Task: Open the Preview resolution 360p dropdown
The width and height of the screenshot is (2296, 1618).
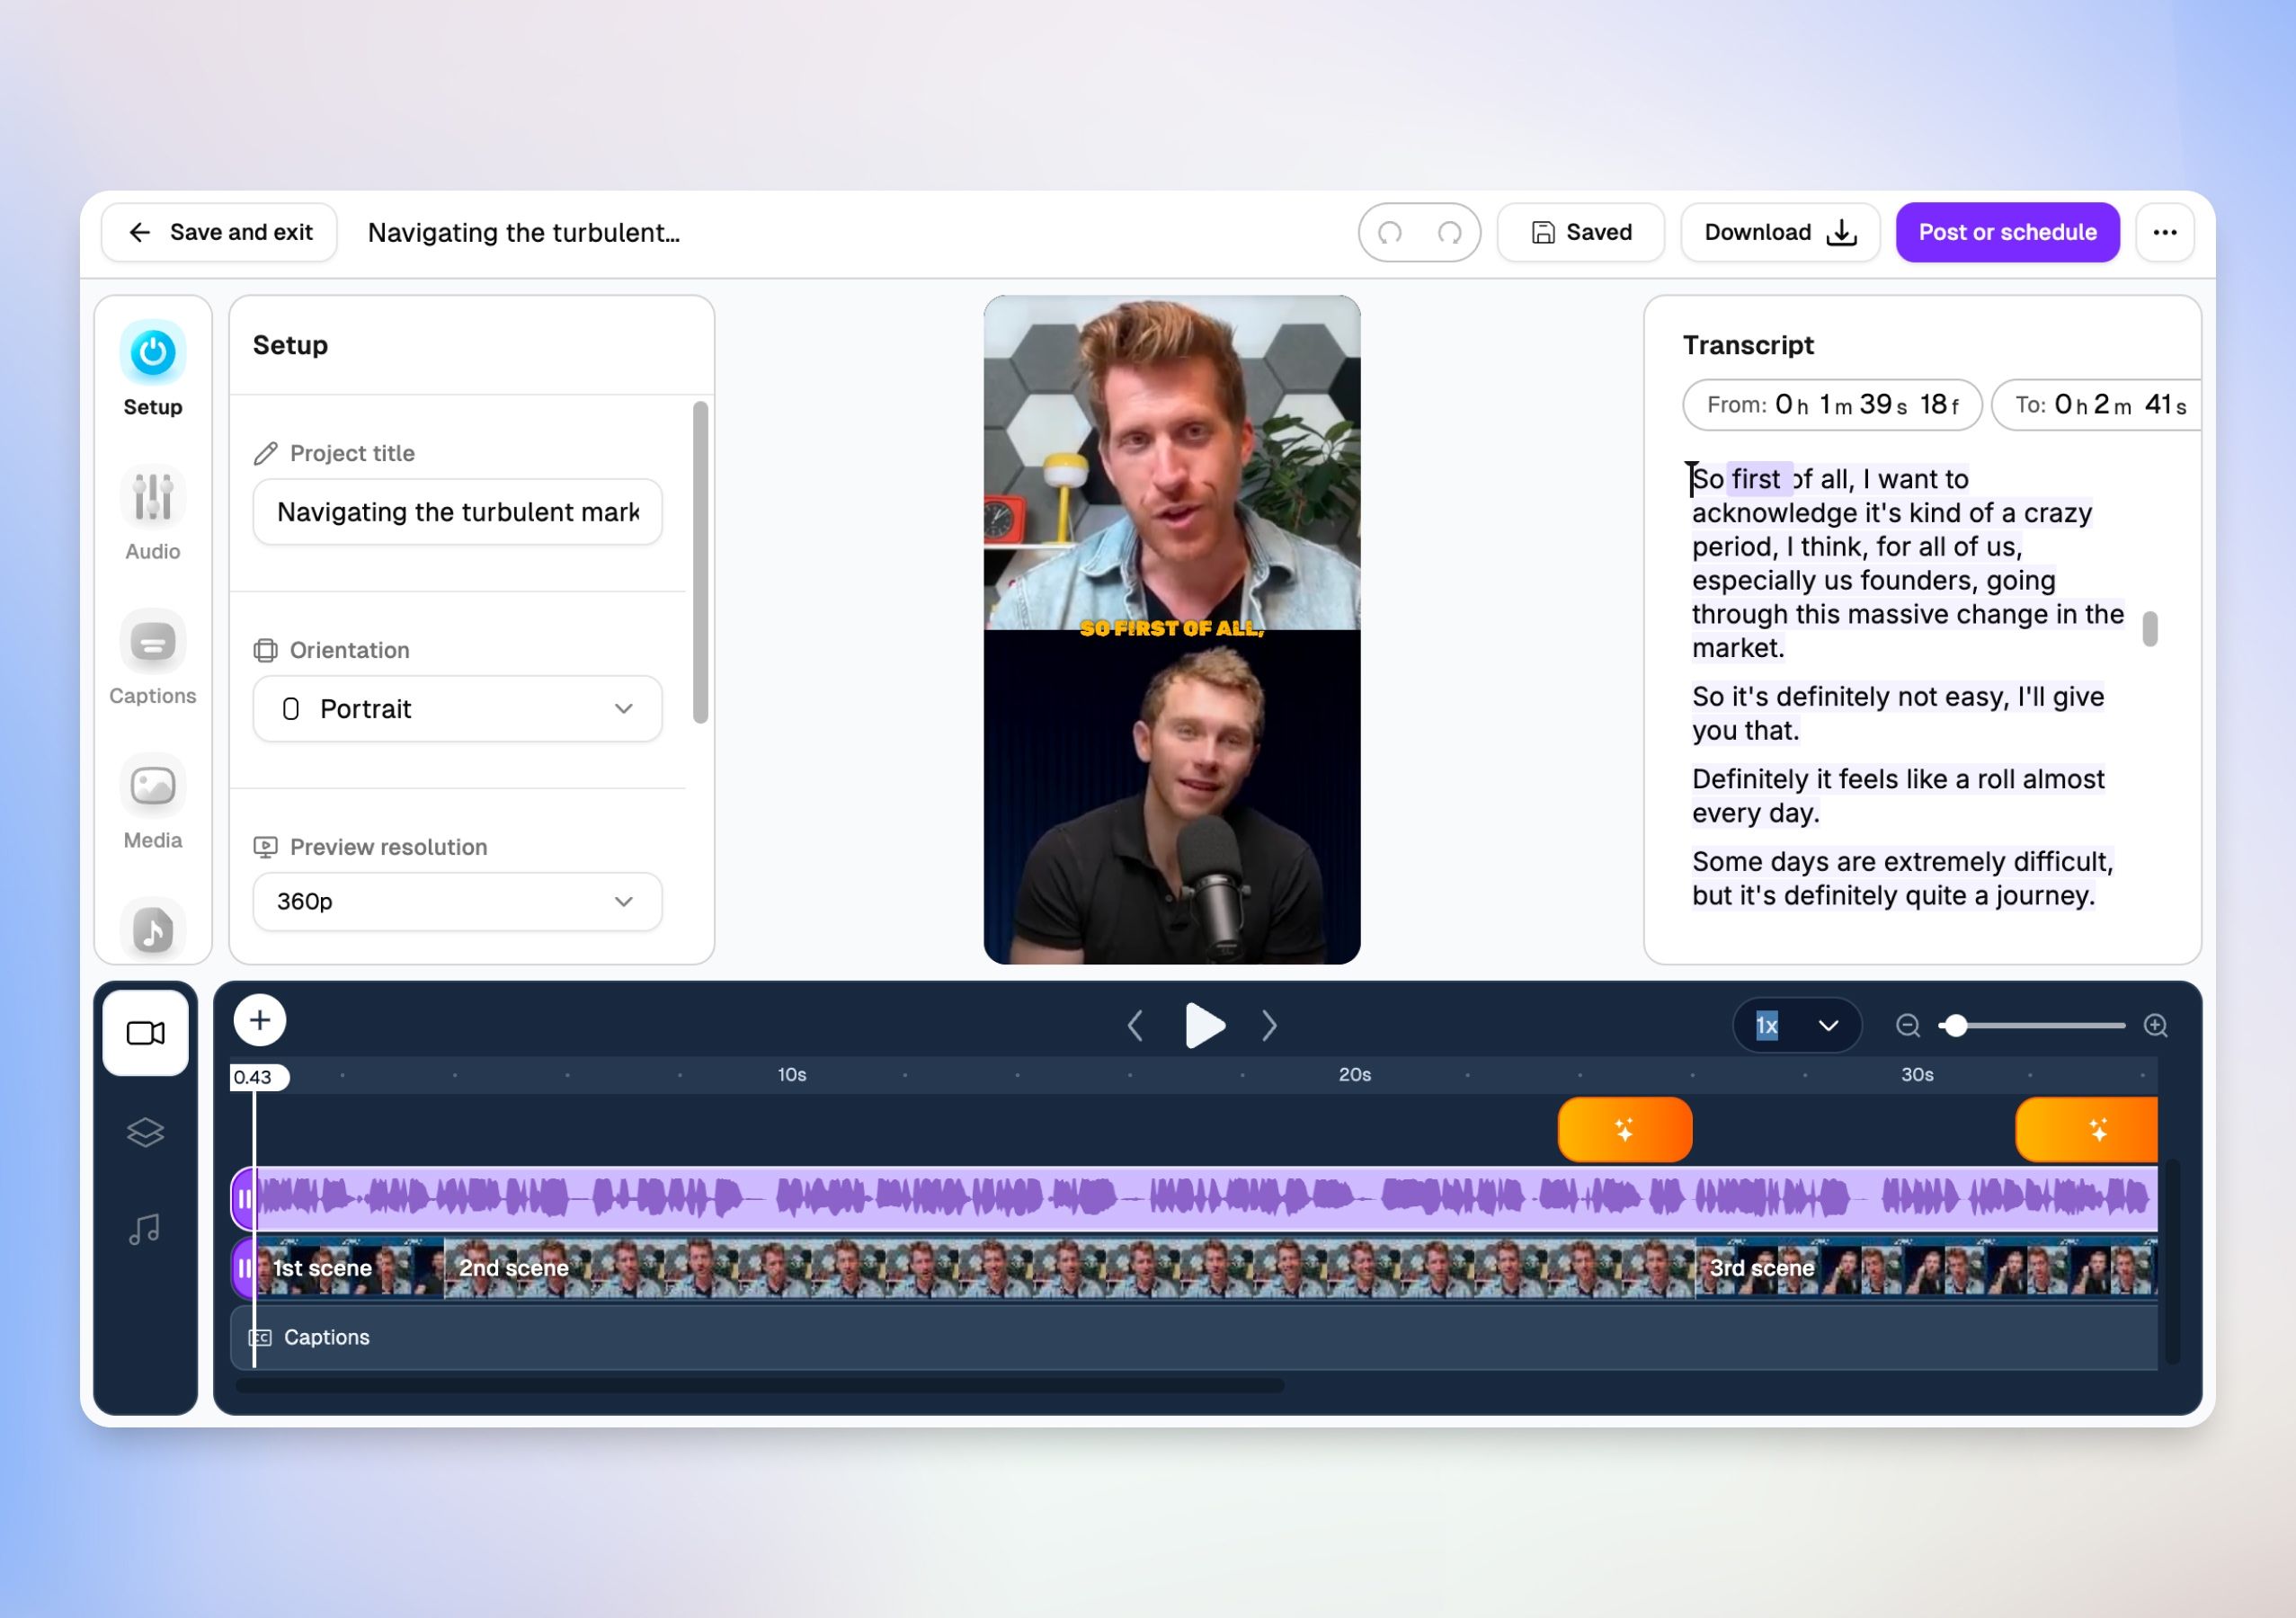Action: 458,901
